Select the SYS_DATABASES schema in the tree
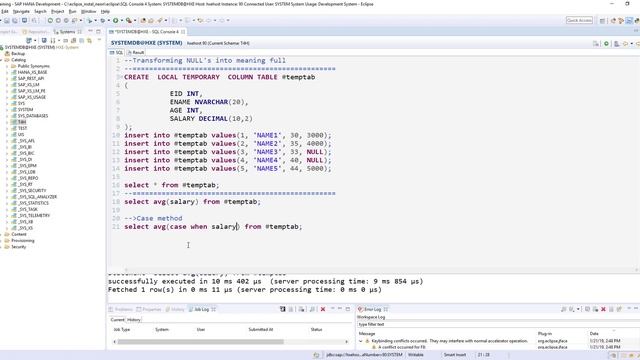The height and width of the screenshot is (360, 640). tap(33, 116)
